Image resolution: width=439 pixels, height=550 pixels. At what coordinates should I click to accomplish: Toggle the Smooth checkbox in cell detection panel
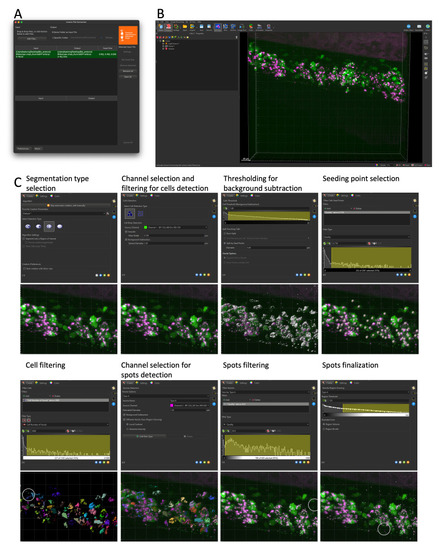pos(126,232)
